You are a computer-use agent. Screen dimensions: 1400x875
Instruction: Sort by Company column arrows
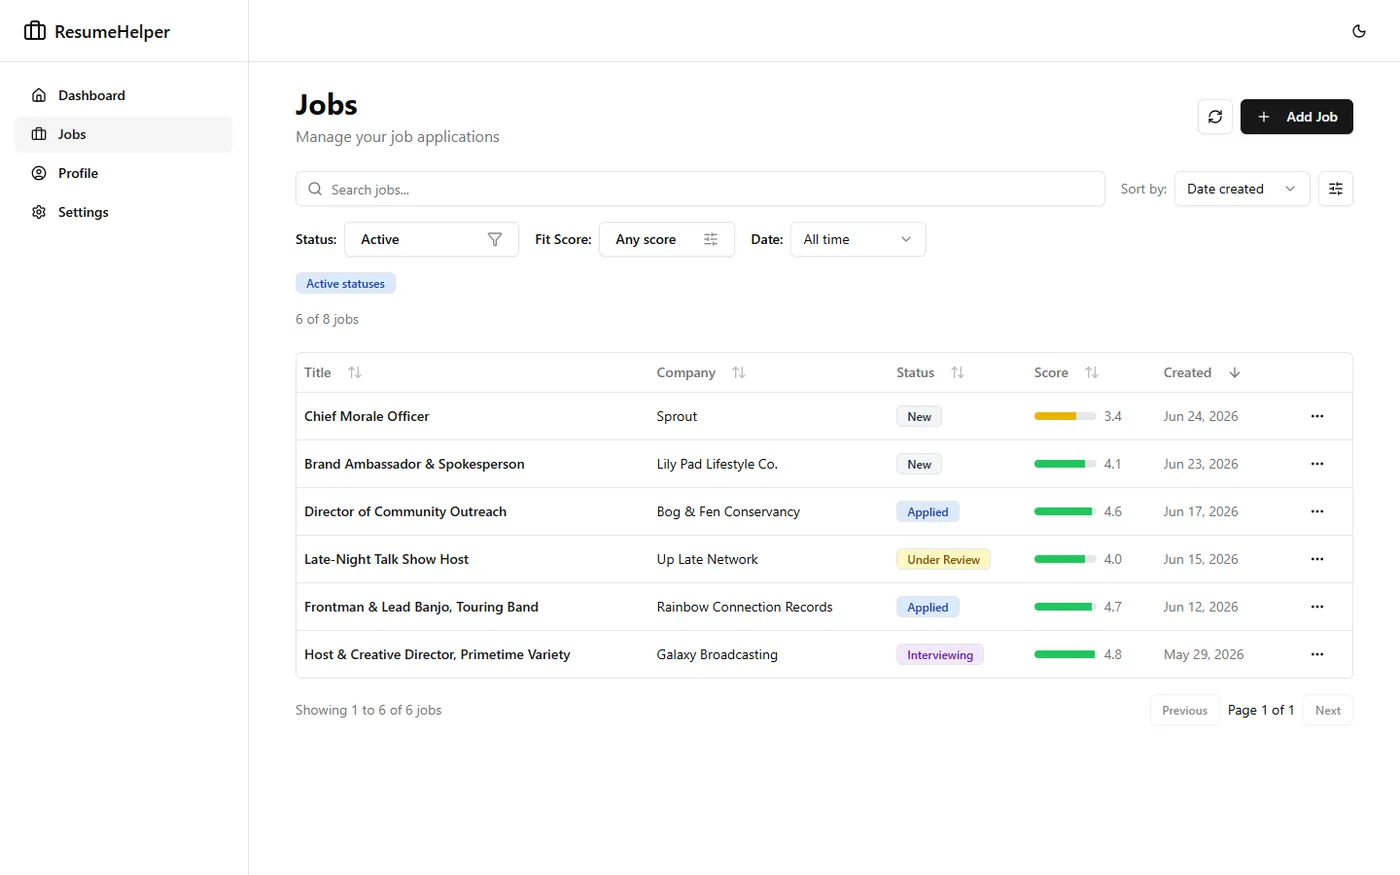click(x=739, y=372)
